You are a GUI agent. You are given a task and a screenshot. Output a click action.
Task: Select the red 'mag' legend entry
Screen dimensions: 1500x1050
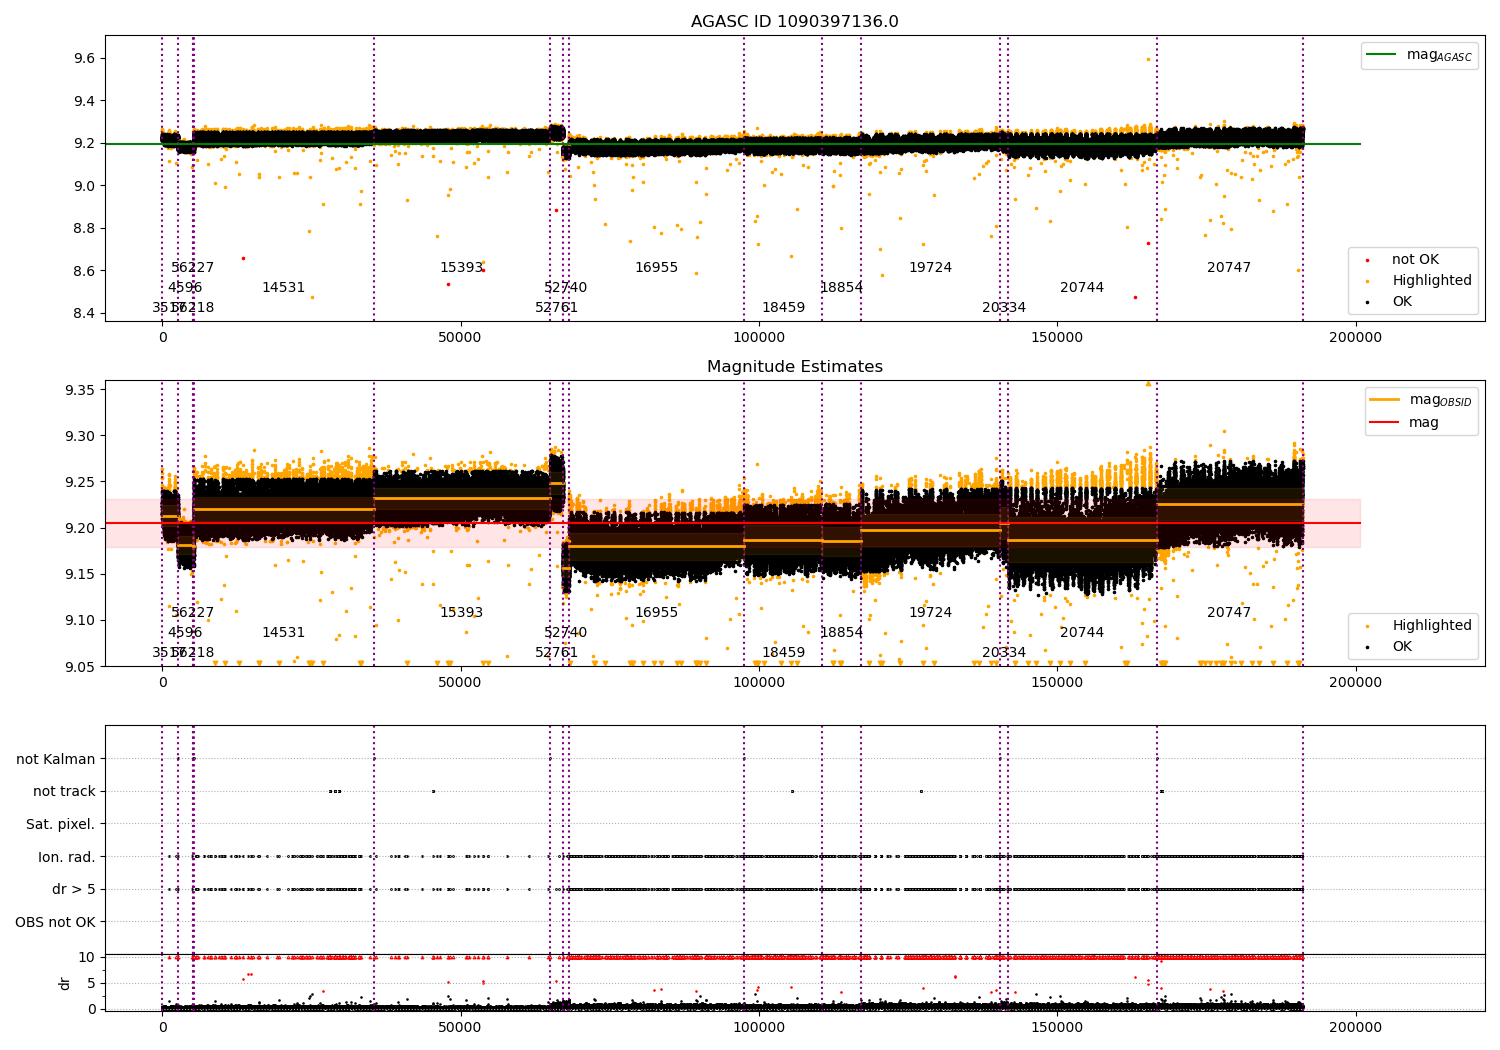click(x=1405, y=423)
